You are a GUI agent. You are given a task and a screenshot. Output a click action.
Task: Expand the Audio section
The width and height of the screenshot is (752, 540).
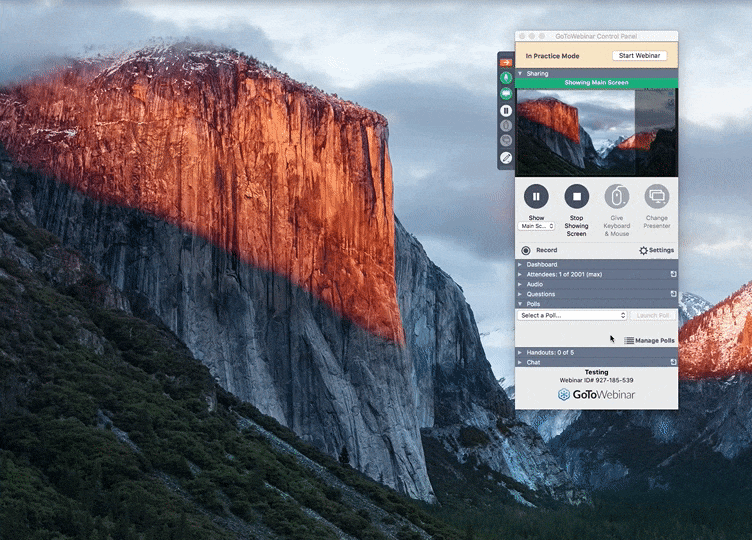535,284
